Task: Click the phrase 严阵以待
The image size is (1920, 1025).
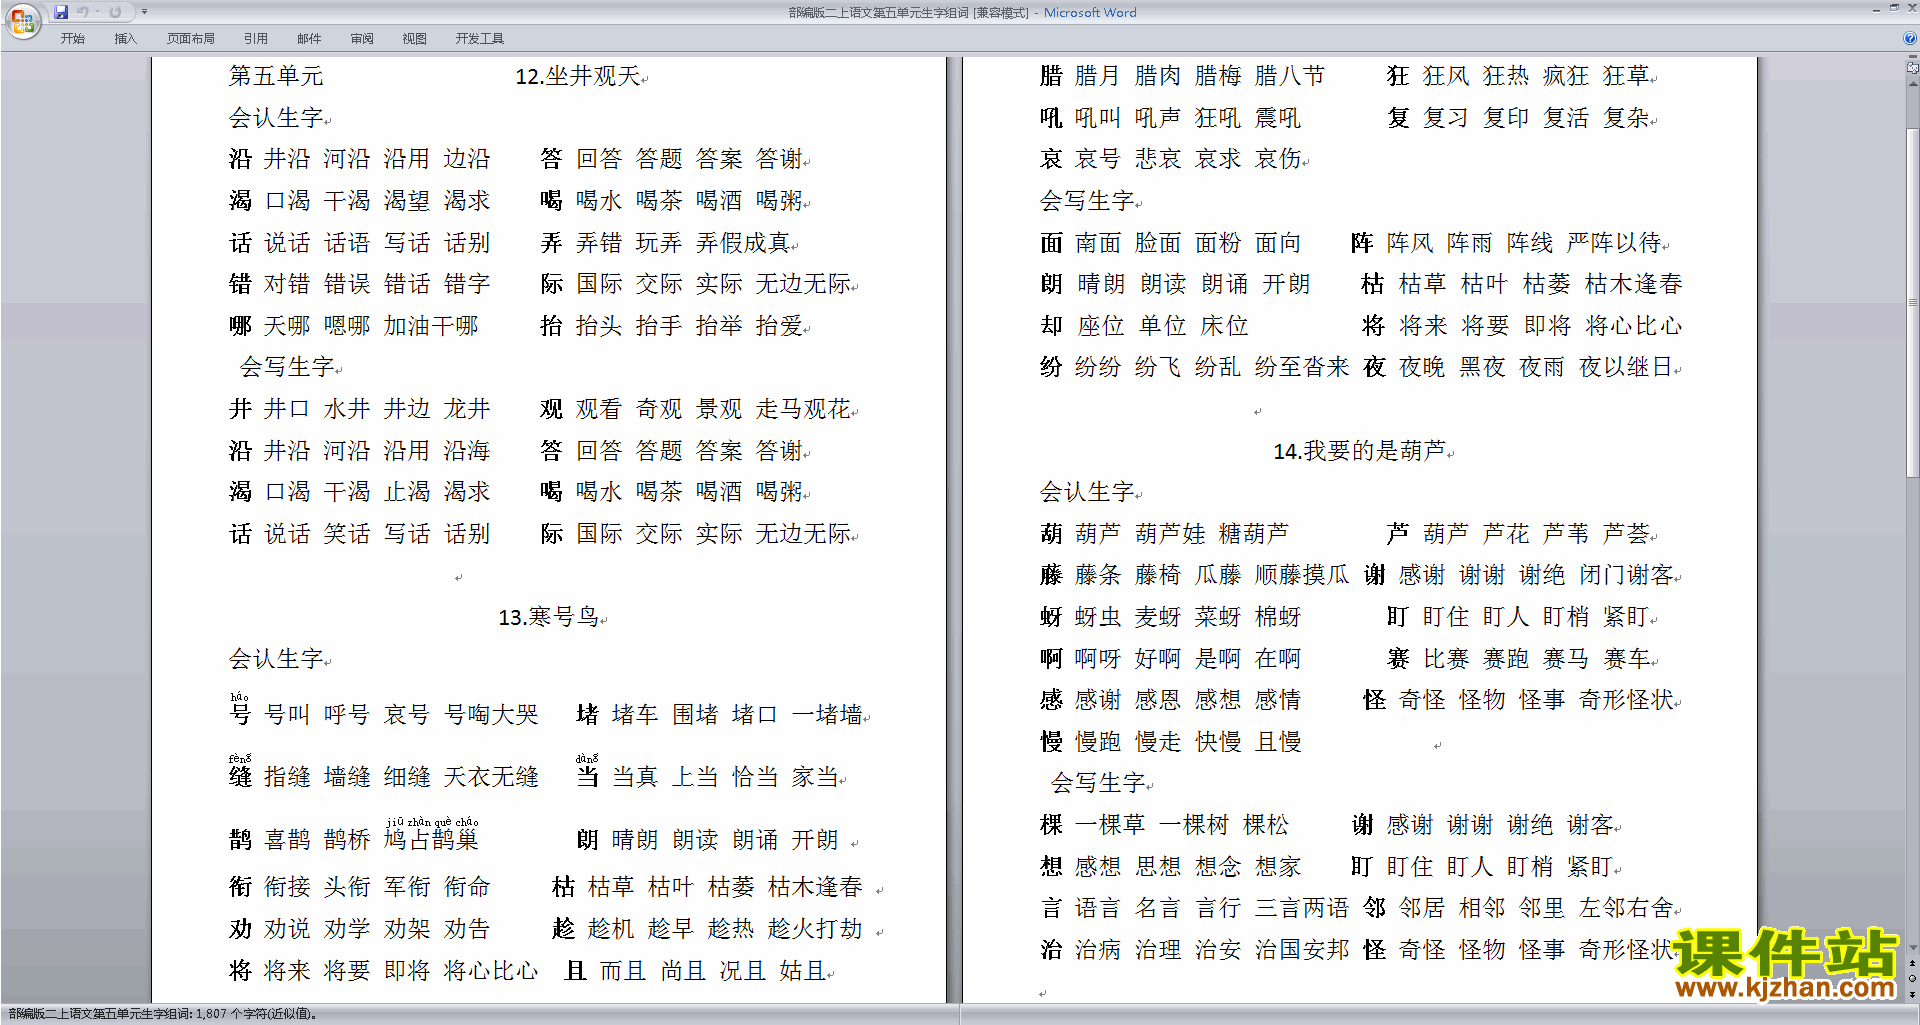Action: point(1614,244)
